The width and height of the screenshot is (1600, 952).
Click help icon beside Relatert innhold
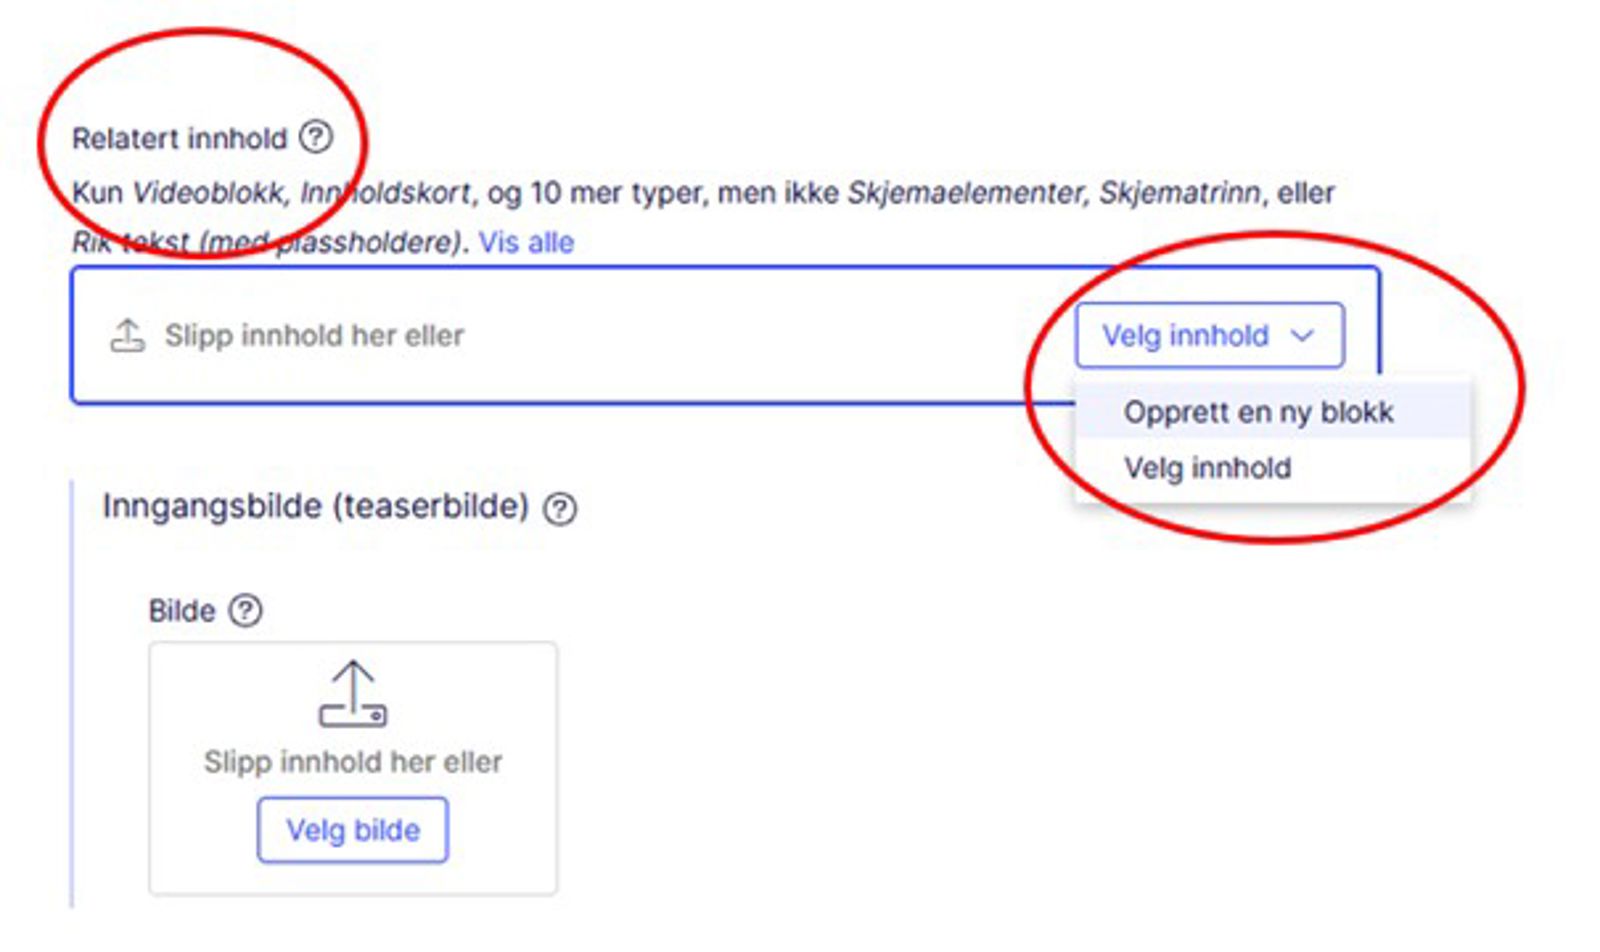(316, 136)
